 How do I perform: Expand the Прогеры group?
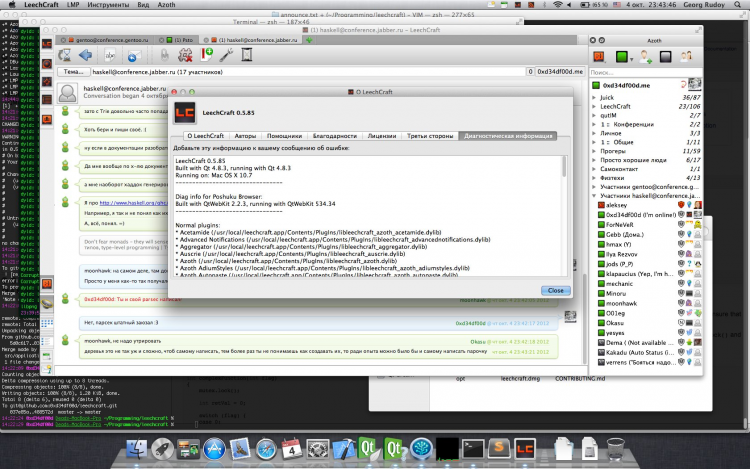tap(595, 151)
